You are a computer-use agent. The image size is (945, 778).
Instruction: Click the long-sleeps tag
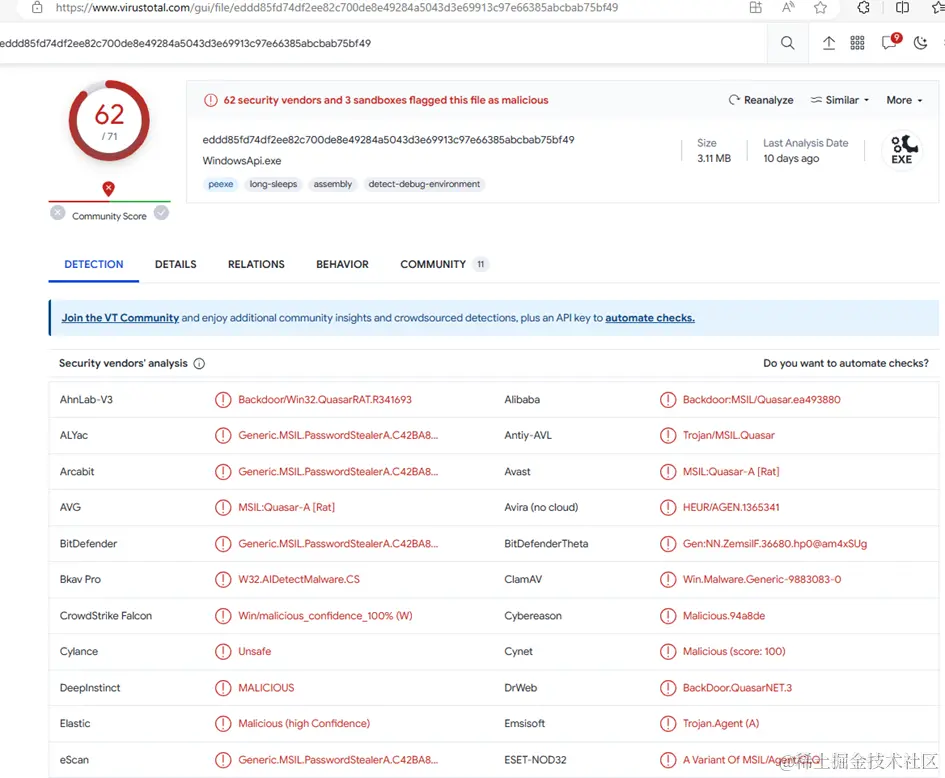(x=273, y=184)
